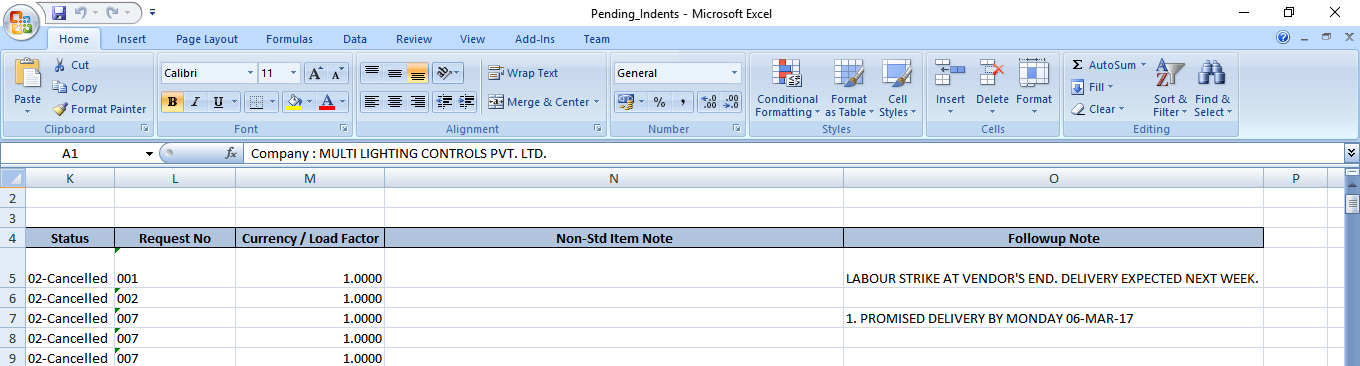Screen dimensions: 1360x366
Task: Apply the yellow Fill Color swatch
Action: [293, 102]
